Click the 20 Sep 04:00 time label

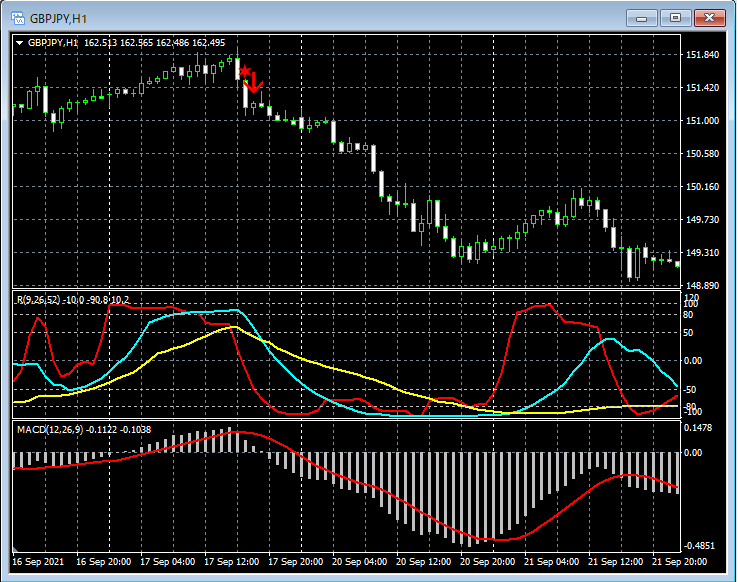pos(360,562)
